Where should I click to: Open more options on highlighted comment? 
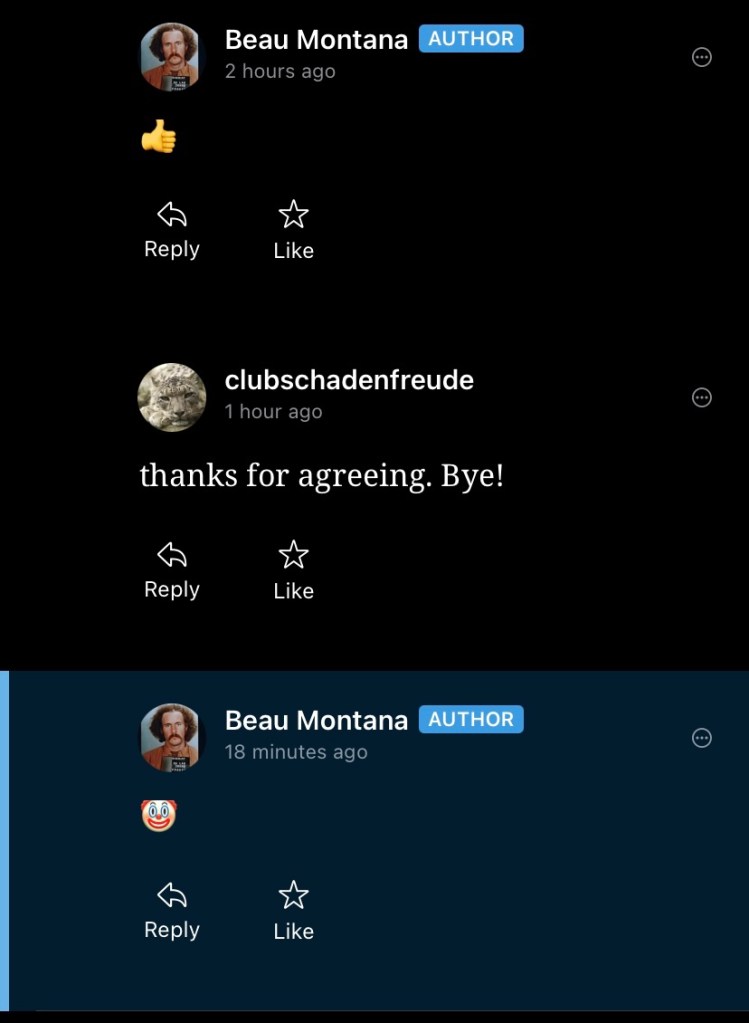coord(701,738)
